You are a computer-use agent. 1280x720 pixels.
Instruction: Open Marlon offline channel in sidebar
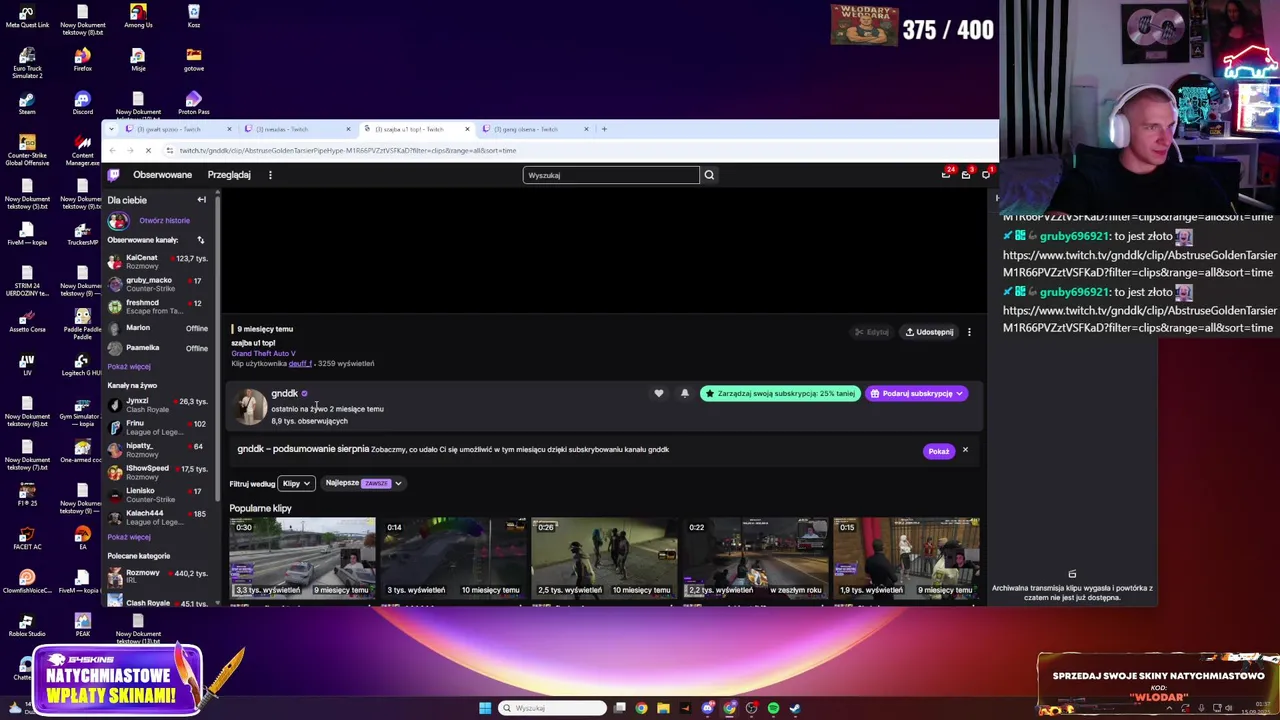tap(158, 328)
